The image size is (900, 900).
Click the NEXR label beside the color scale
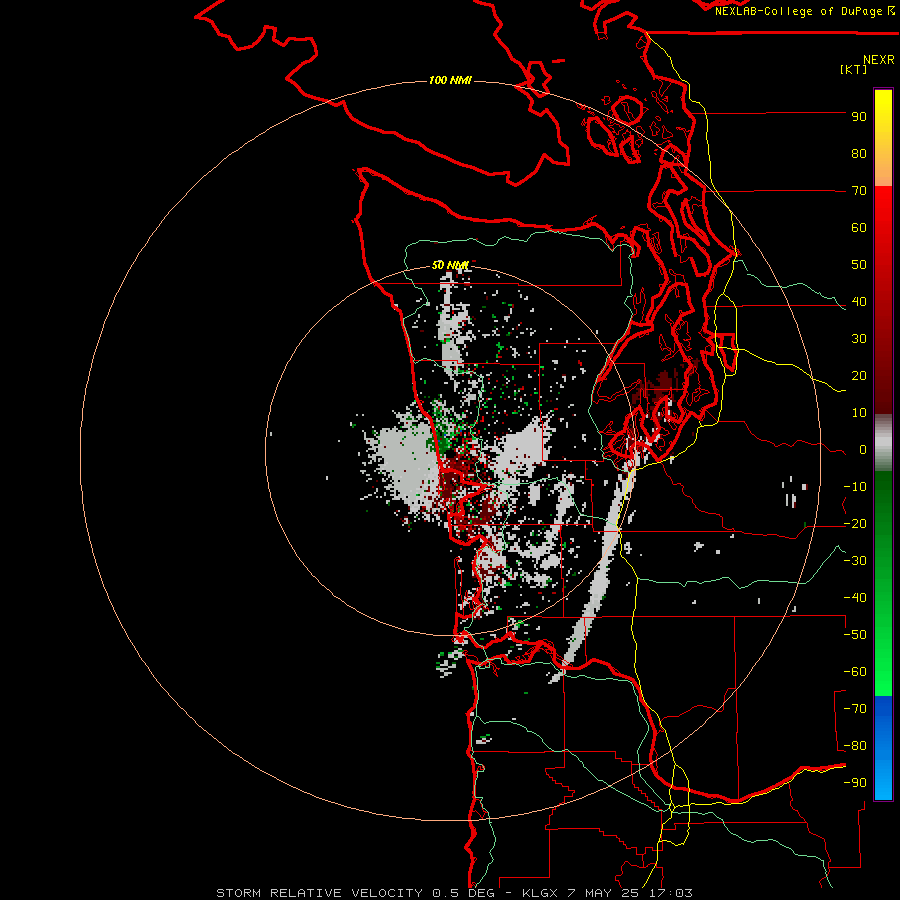(x=879, y=60)
